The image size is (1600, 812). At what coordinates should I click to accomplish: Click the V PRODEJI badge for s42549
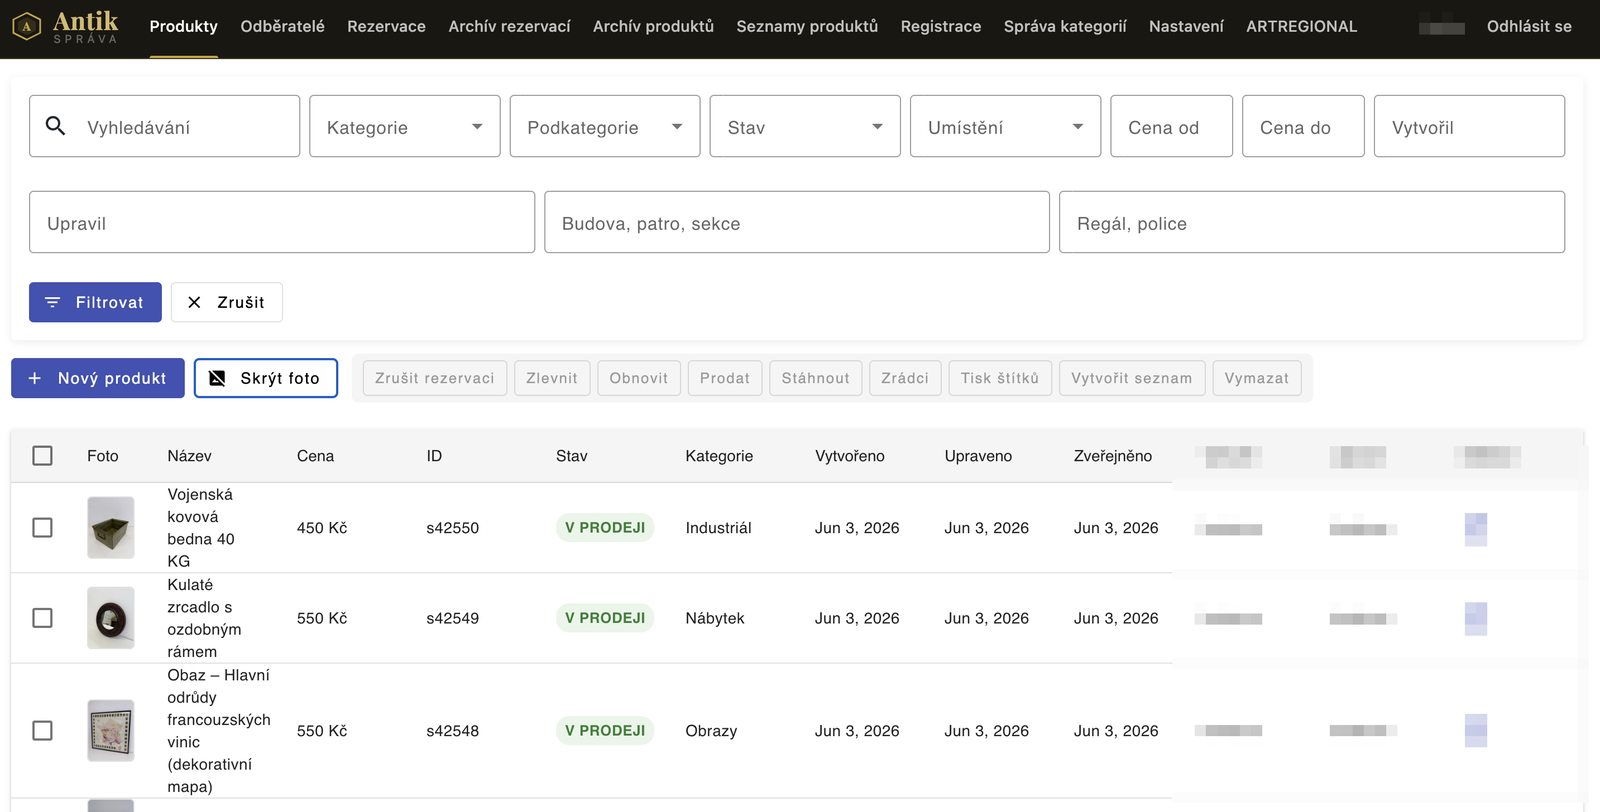pyautogui.click(x=605, y=618)
